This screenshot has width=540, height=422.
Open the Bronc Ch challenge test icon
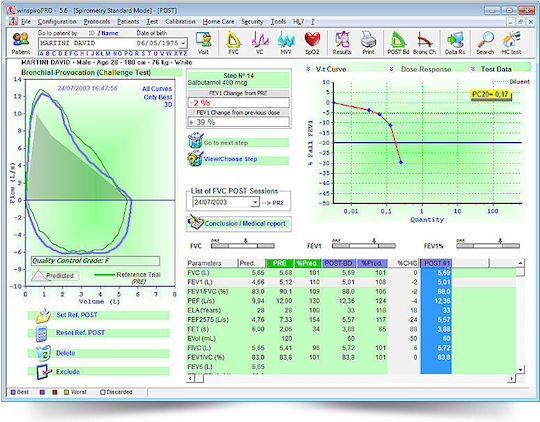coord(424,43)
